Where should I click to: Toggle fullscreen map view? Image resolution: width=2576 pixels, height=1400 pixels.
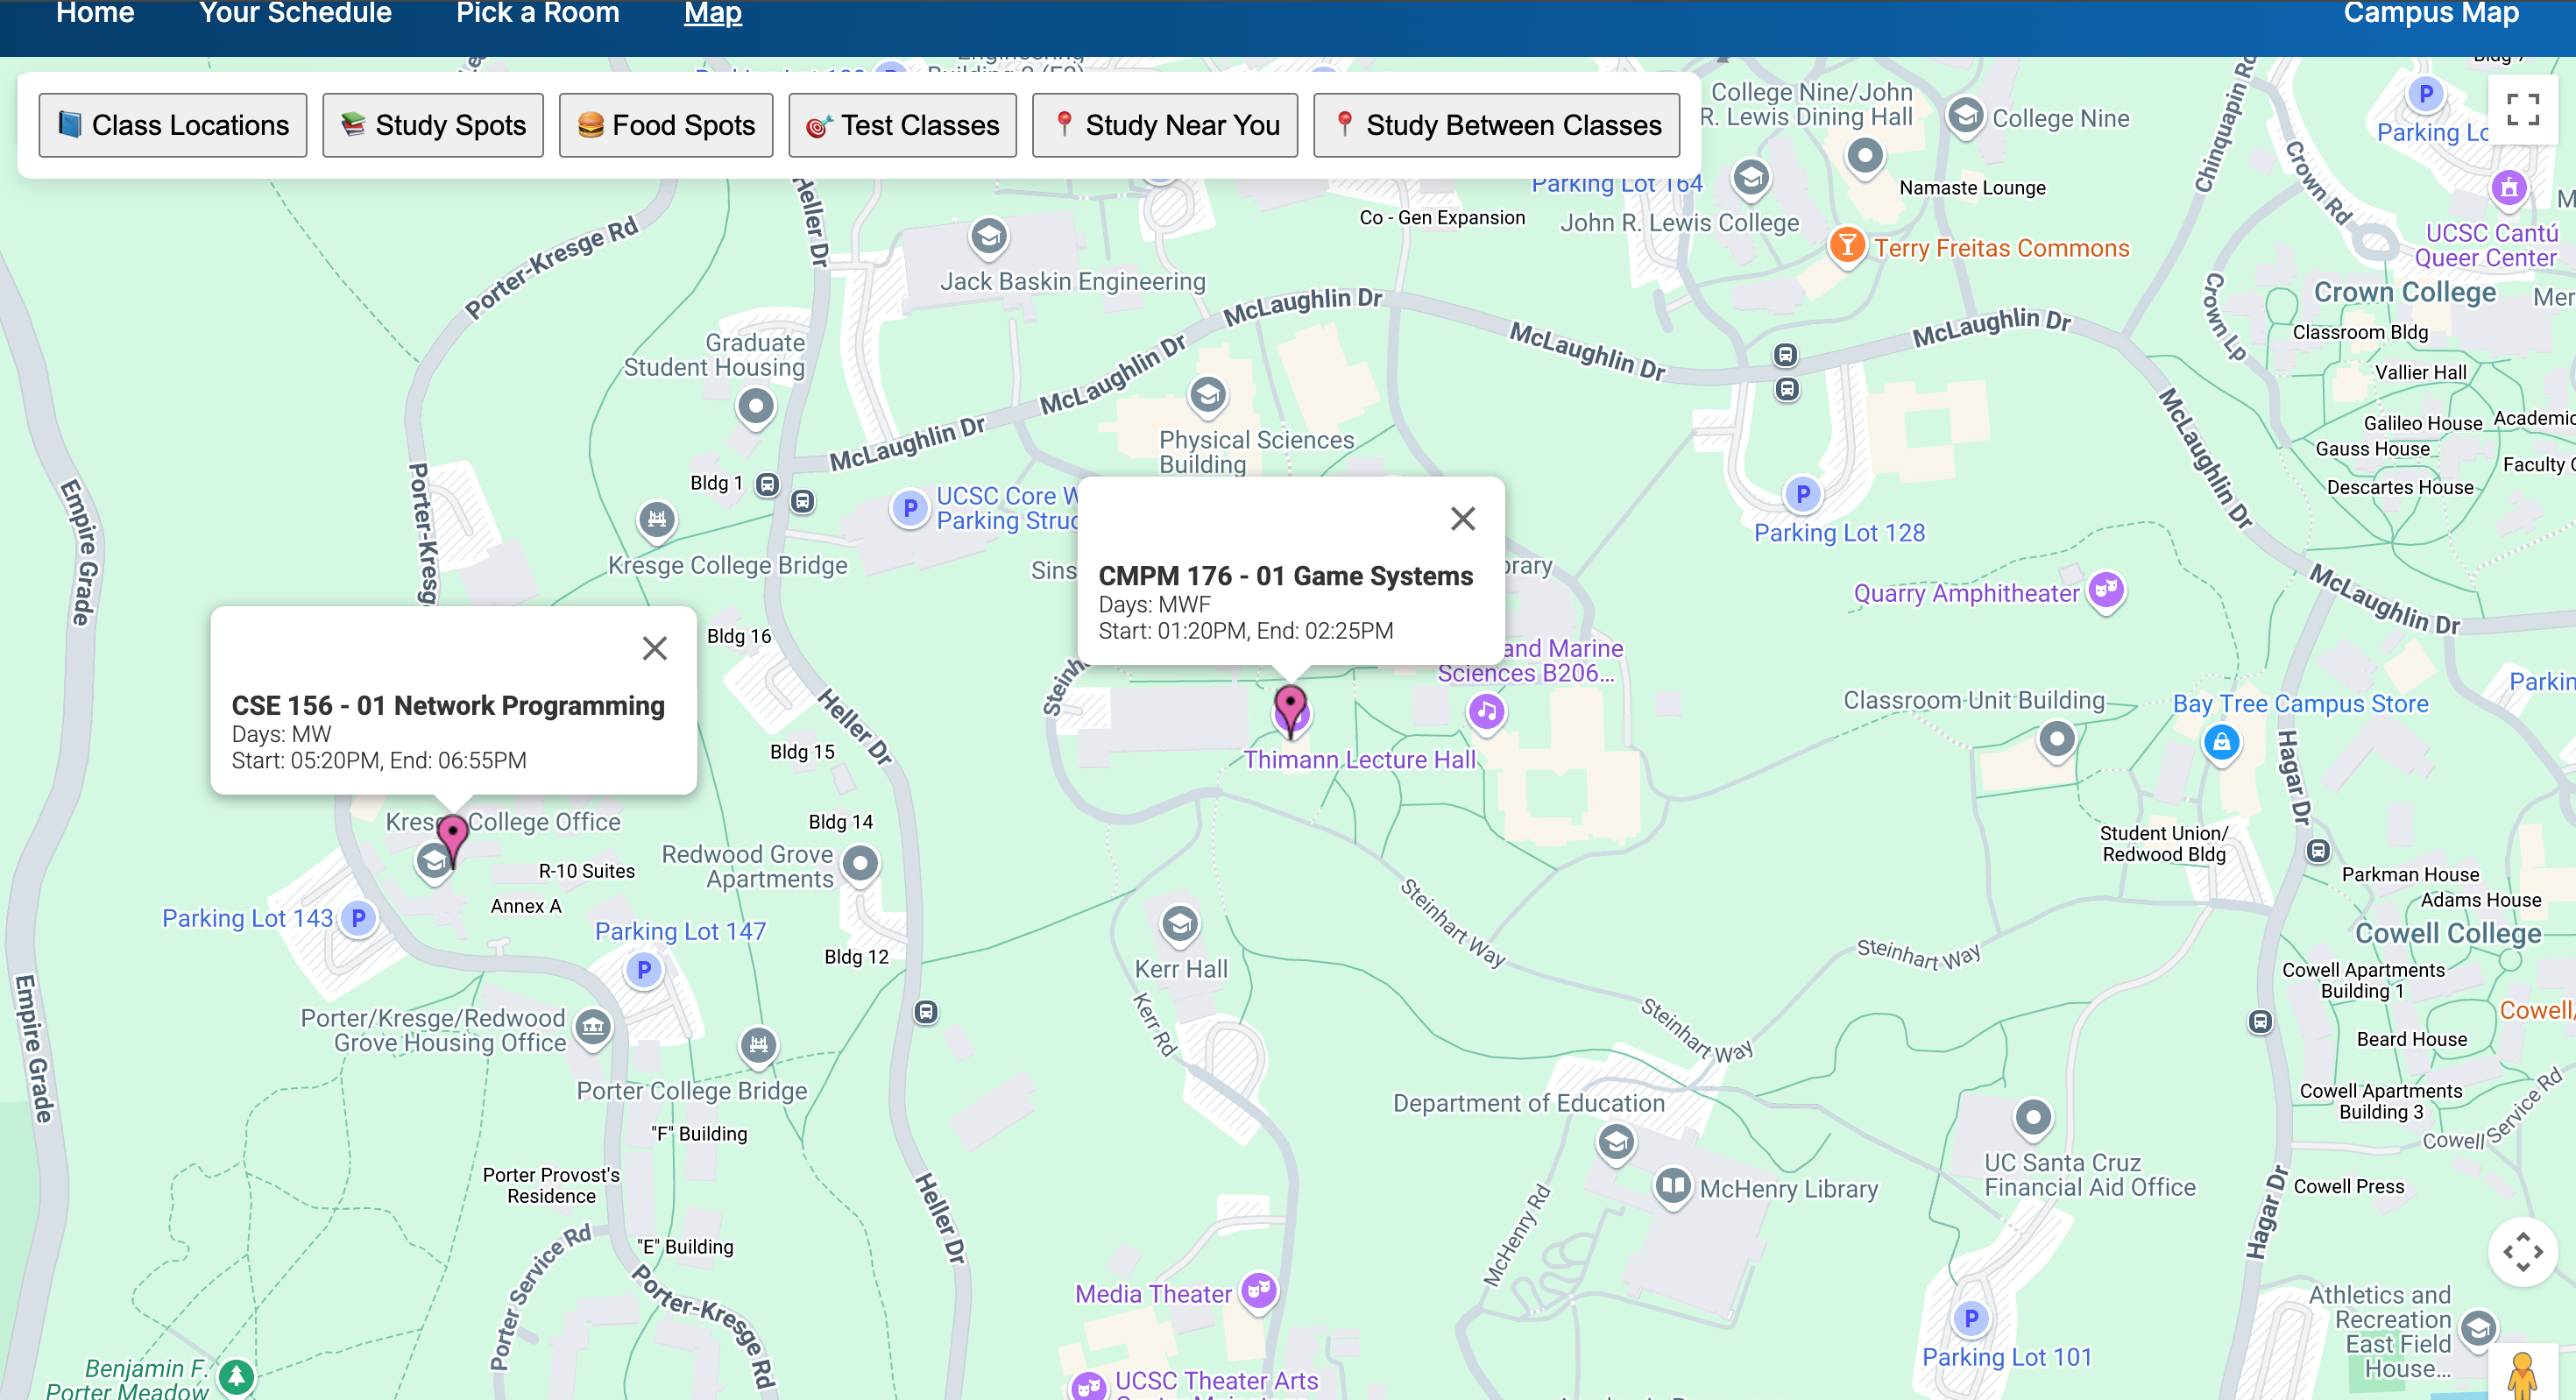2522,110
